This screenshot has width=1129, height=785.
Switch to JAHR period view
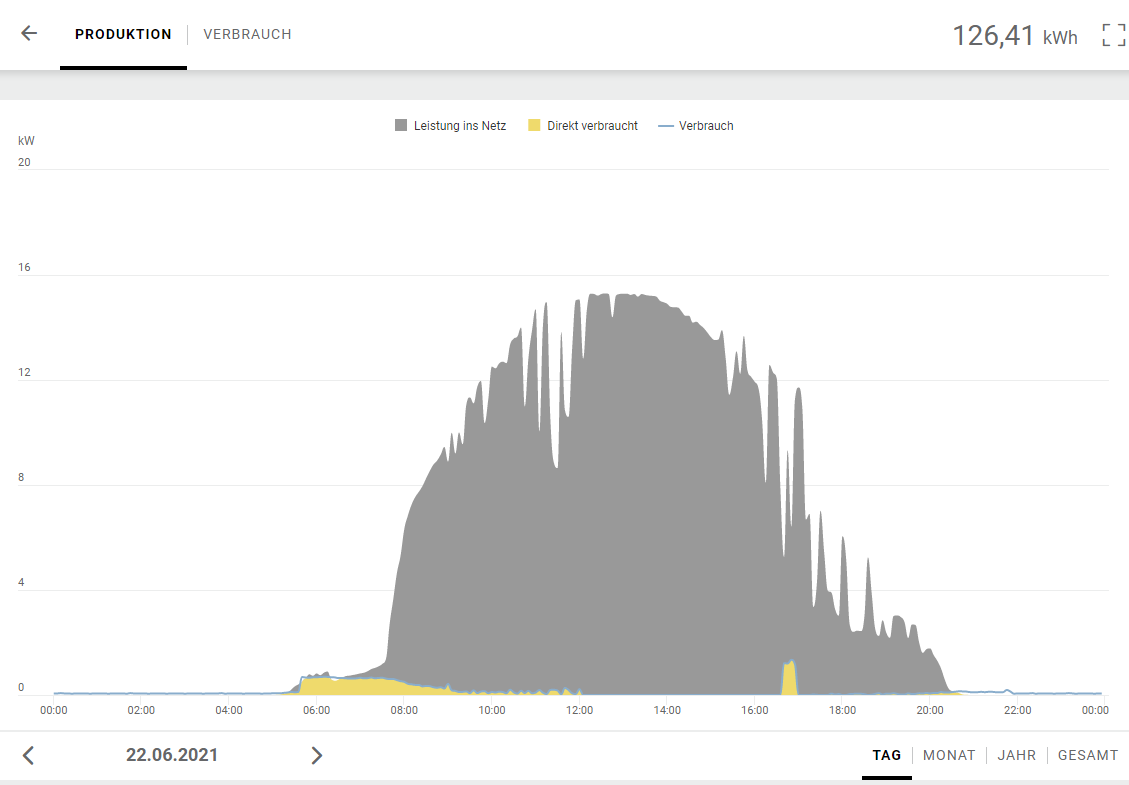1017,755
